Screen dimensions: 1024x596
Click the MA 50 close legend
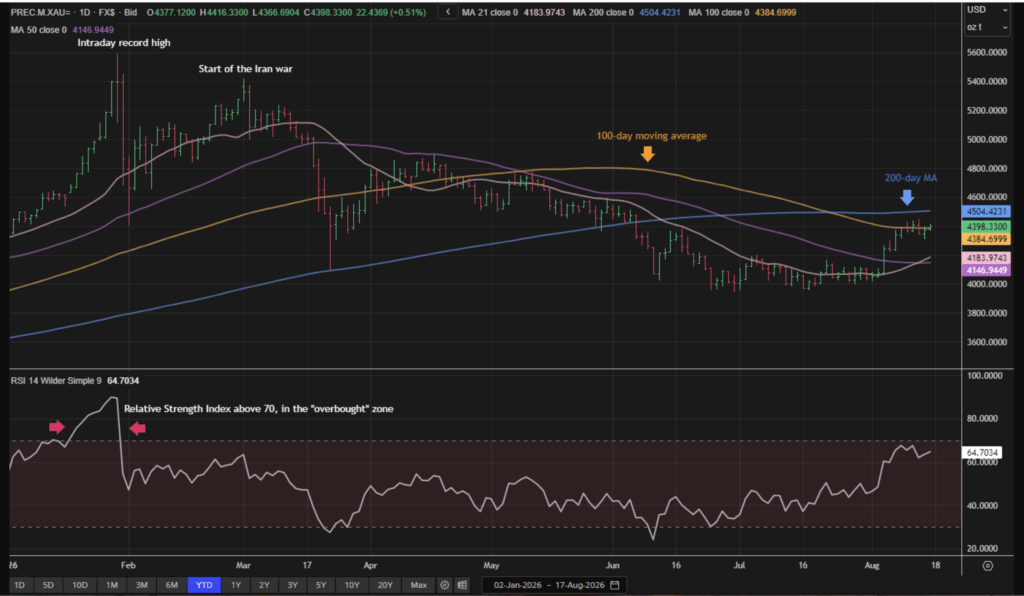(x=62, y=30)
